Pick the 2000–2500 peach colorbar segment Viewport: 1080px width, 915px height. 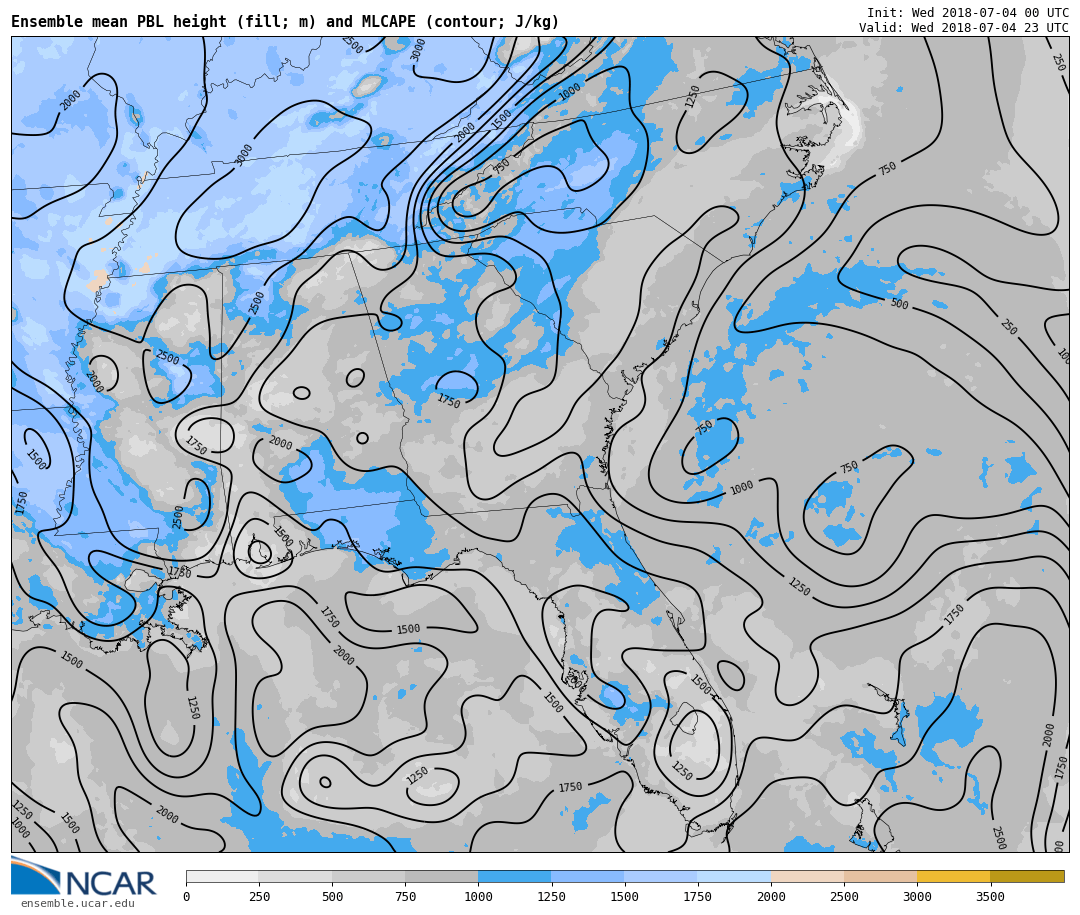coord(807,876)
